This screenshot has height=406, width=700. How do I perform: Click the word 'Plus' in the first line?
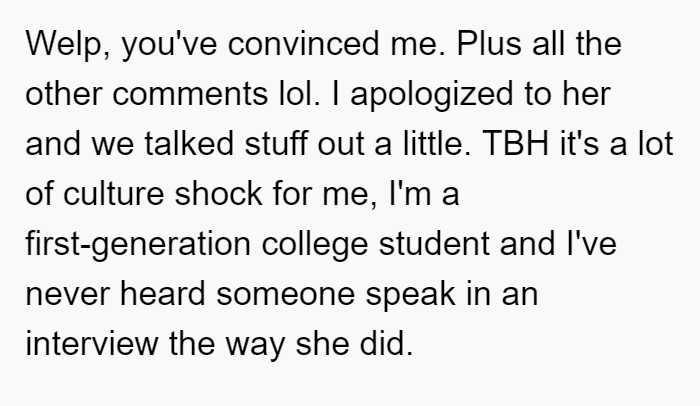489,44
